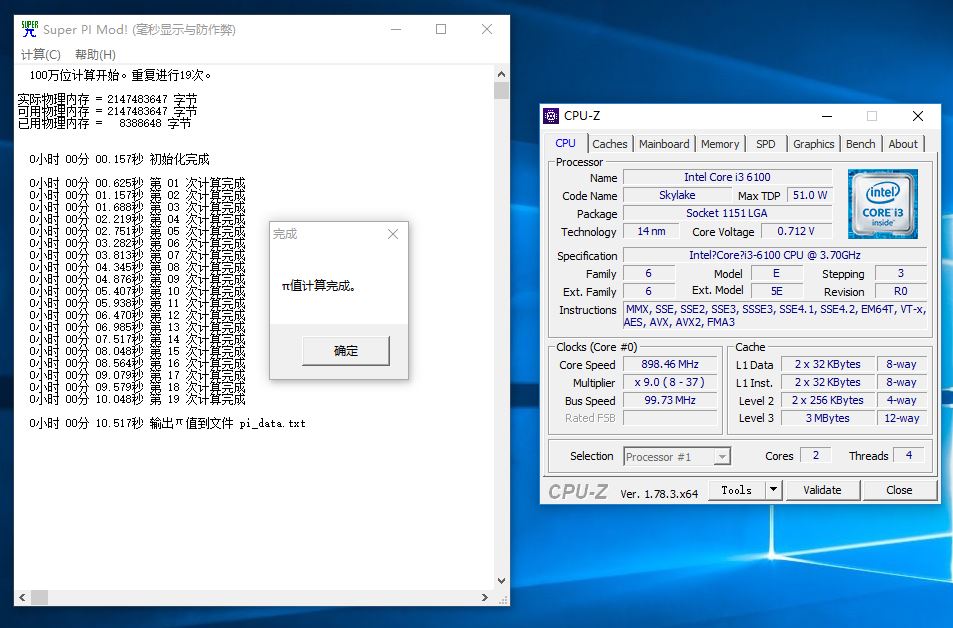This screenshot has width=953, height=628.
Task: Minimize the Super PI window
Action: coord(395,29)
